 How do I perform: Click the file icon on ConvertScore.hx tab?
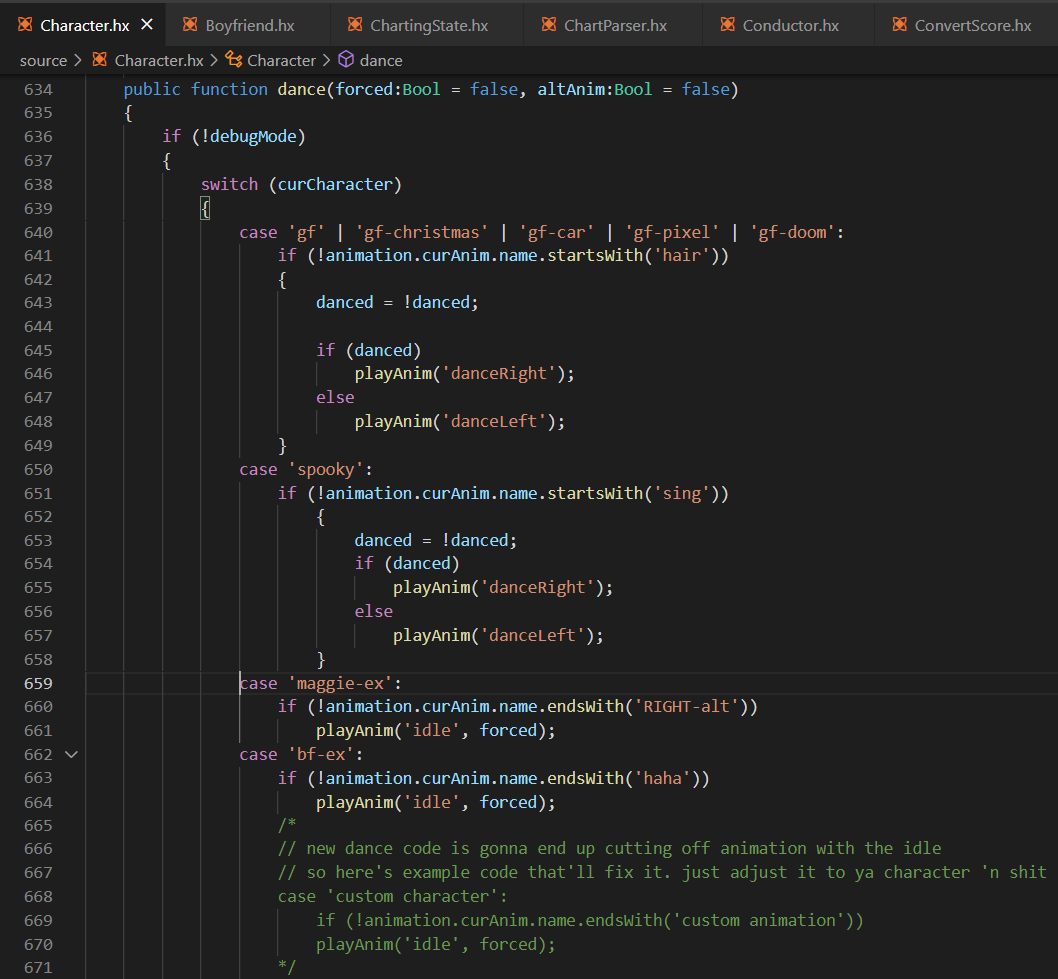899,25
